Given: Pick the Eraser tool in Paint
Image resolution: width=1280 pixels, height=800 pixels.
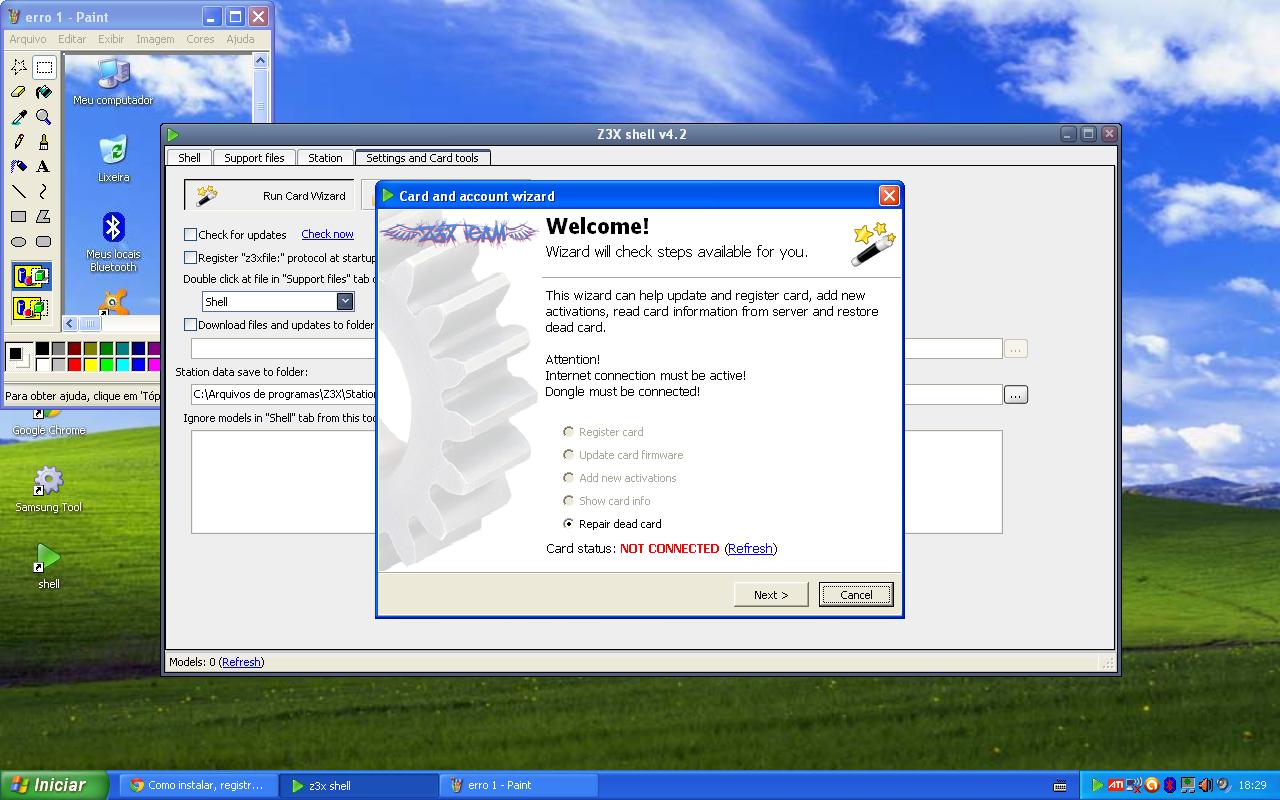Looking at the screenshot, I should (18, 92).
